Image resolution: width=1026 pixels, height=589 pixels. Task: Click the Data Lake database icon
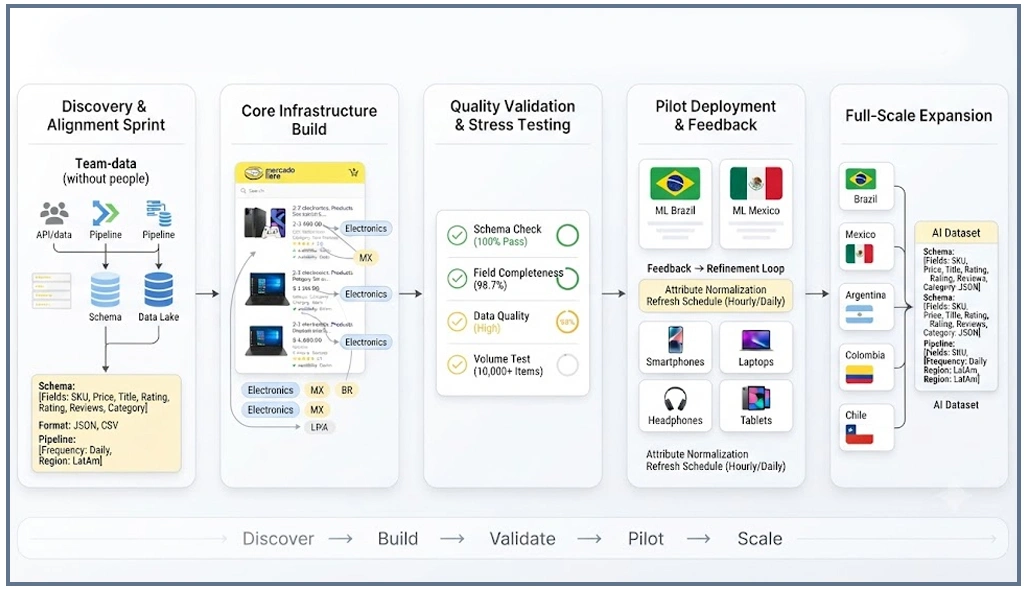tap(158, 290)
